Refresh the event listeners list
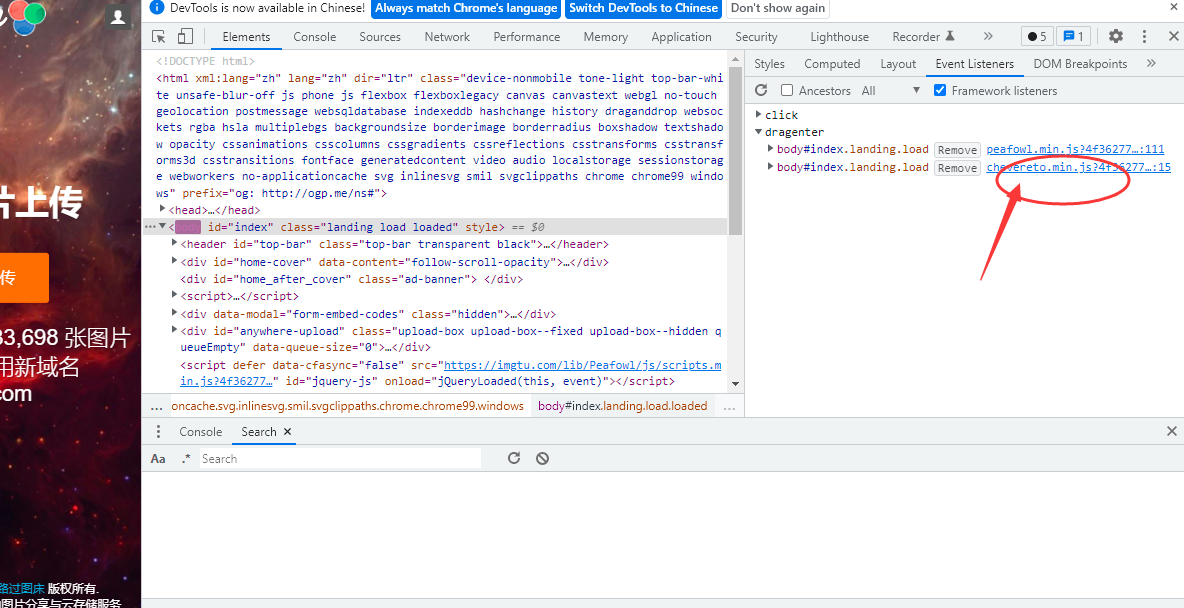The width and height of the screenshot is (1184, 608). tap(761, 90)
